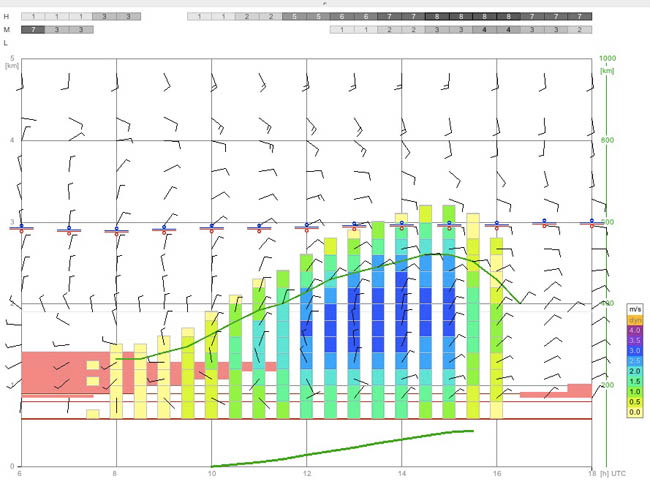The image size is (650, 484).
Task: Click the 'm/s' legend header
Action: coord(635,309)
